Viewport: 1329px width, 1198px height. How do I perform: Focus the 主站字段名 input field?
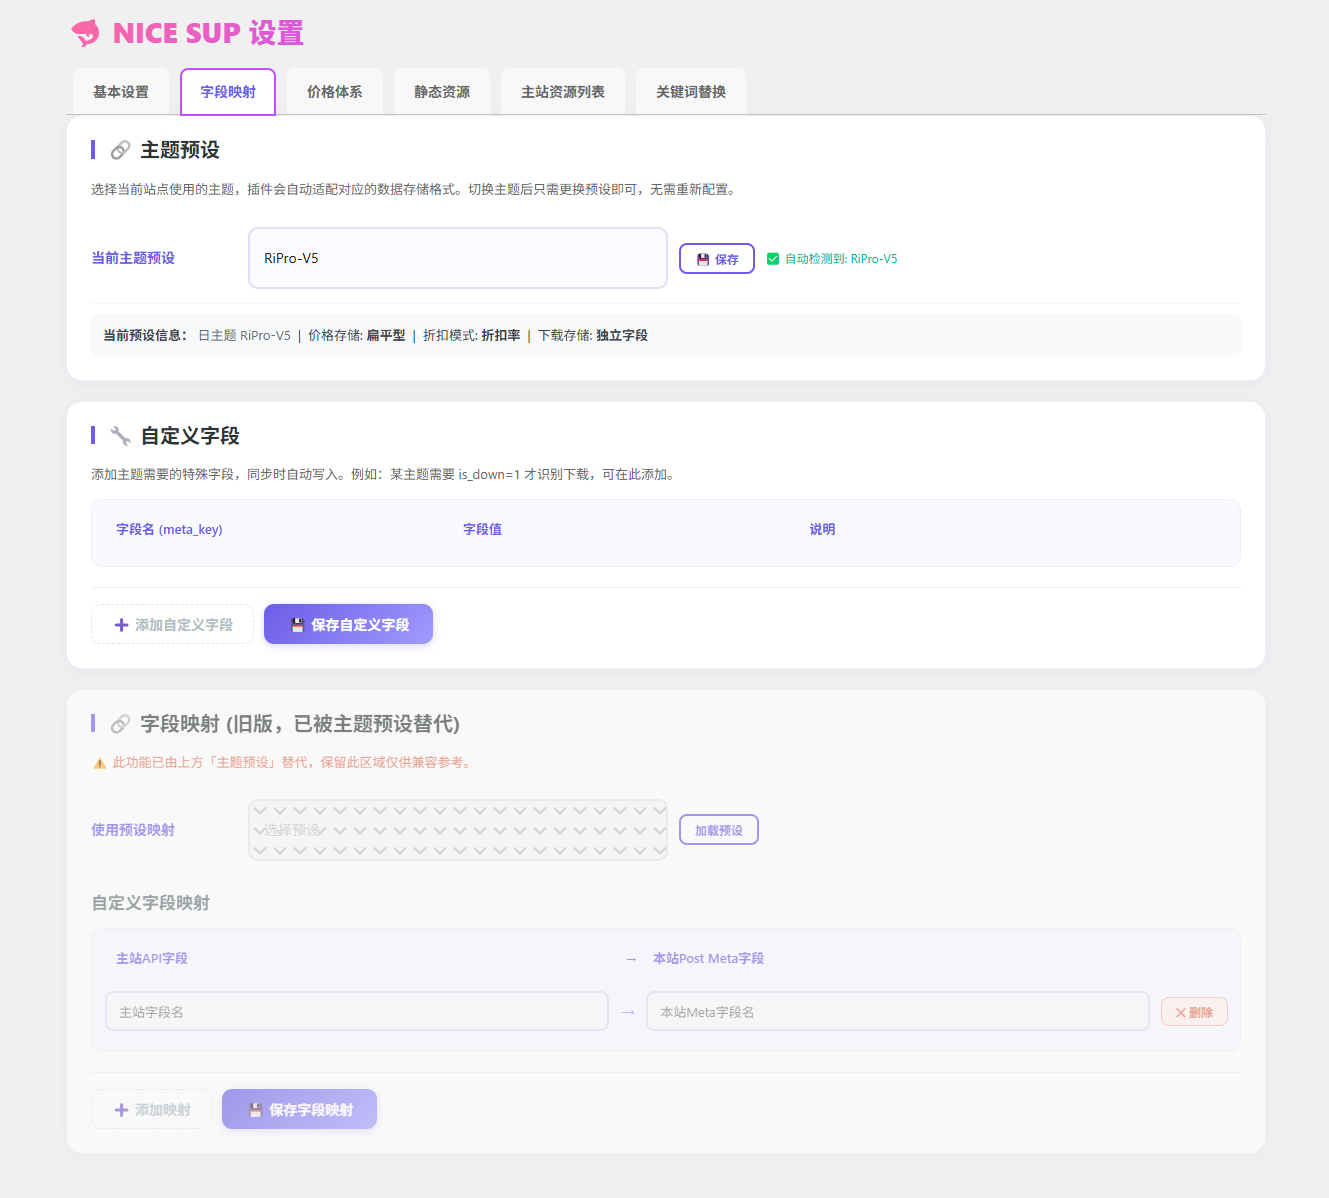click(x=357, y=1012)
